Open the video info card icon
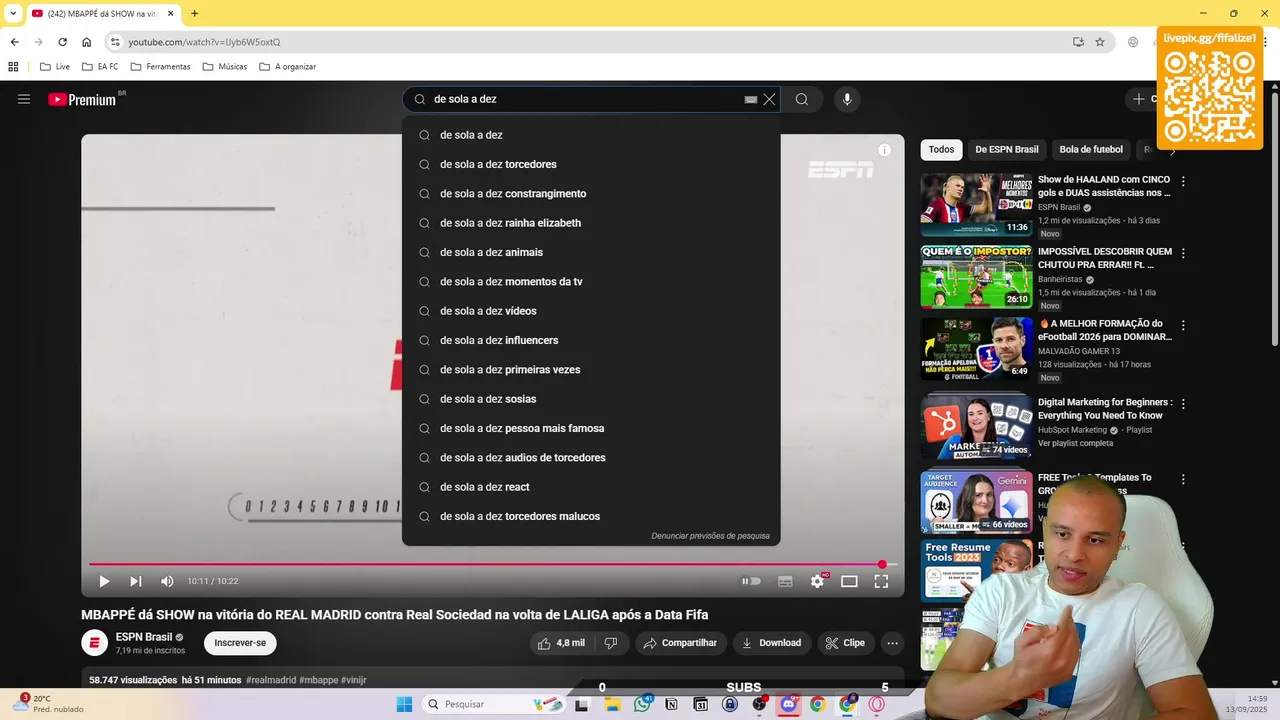Image resolution: width=1280 pixels, height=720 pixels. point(884,150)
